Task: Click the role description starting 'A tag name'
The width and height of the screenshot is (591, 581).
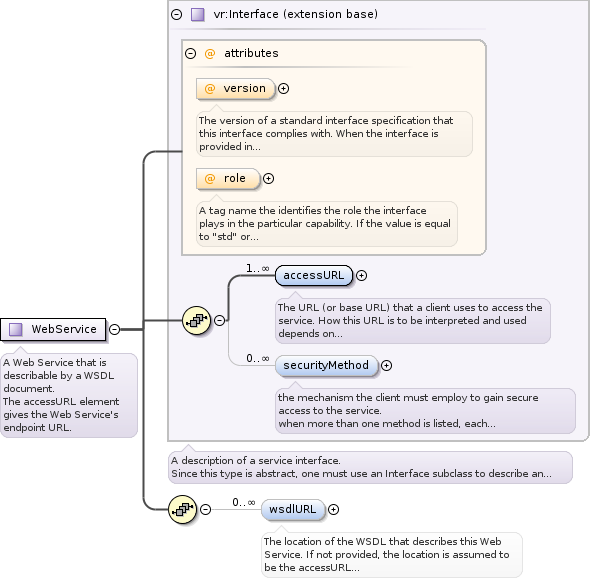Action: pos(327,224)
